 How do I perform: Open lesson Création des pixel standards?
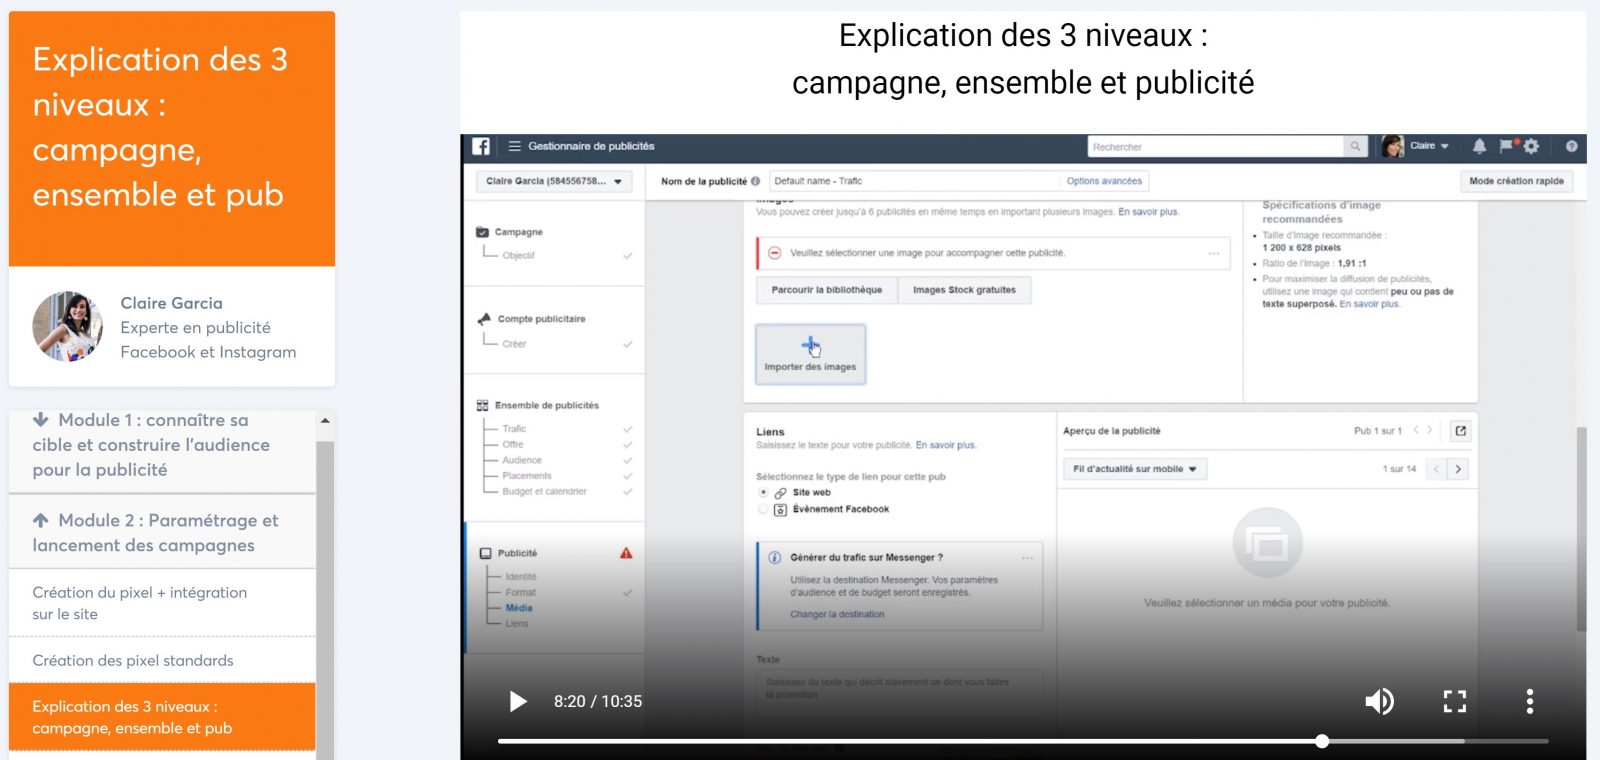point(162,660)
